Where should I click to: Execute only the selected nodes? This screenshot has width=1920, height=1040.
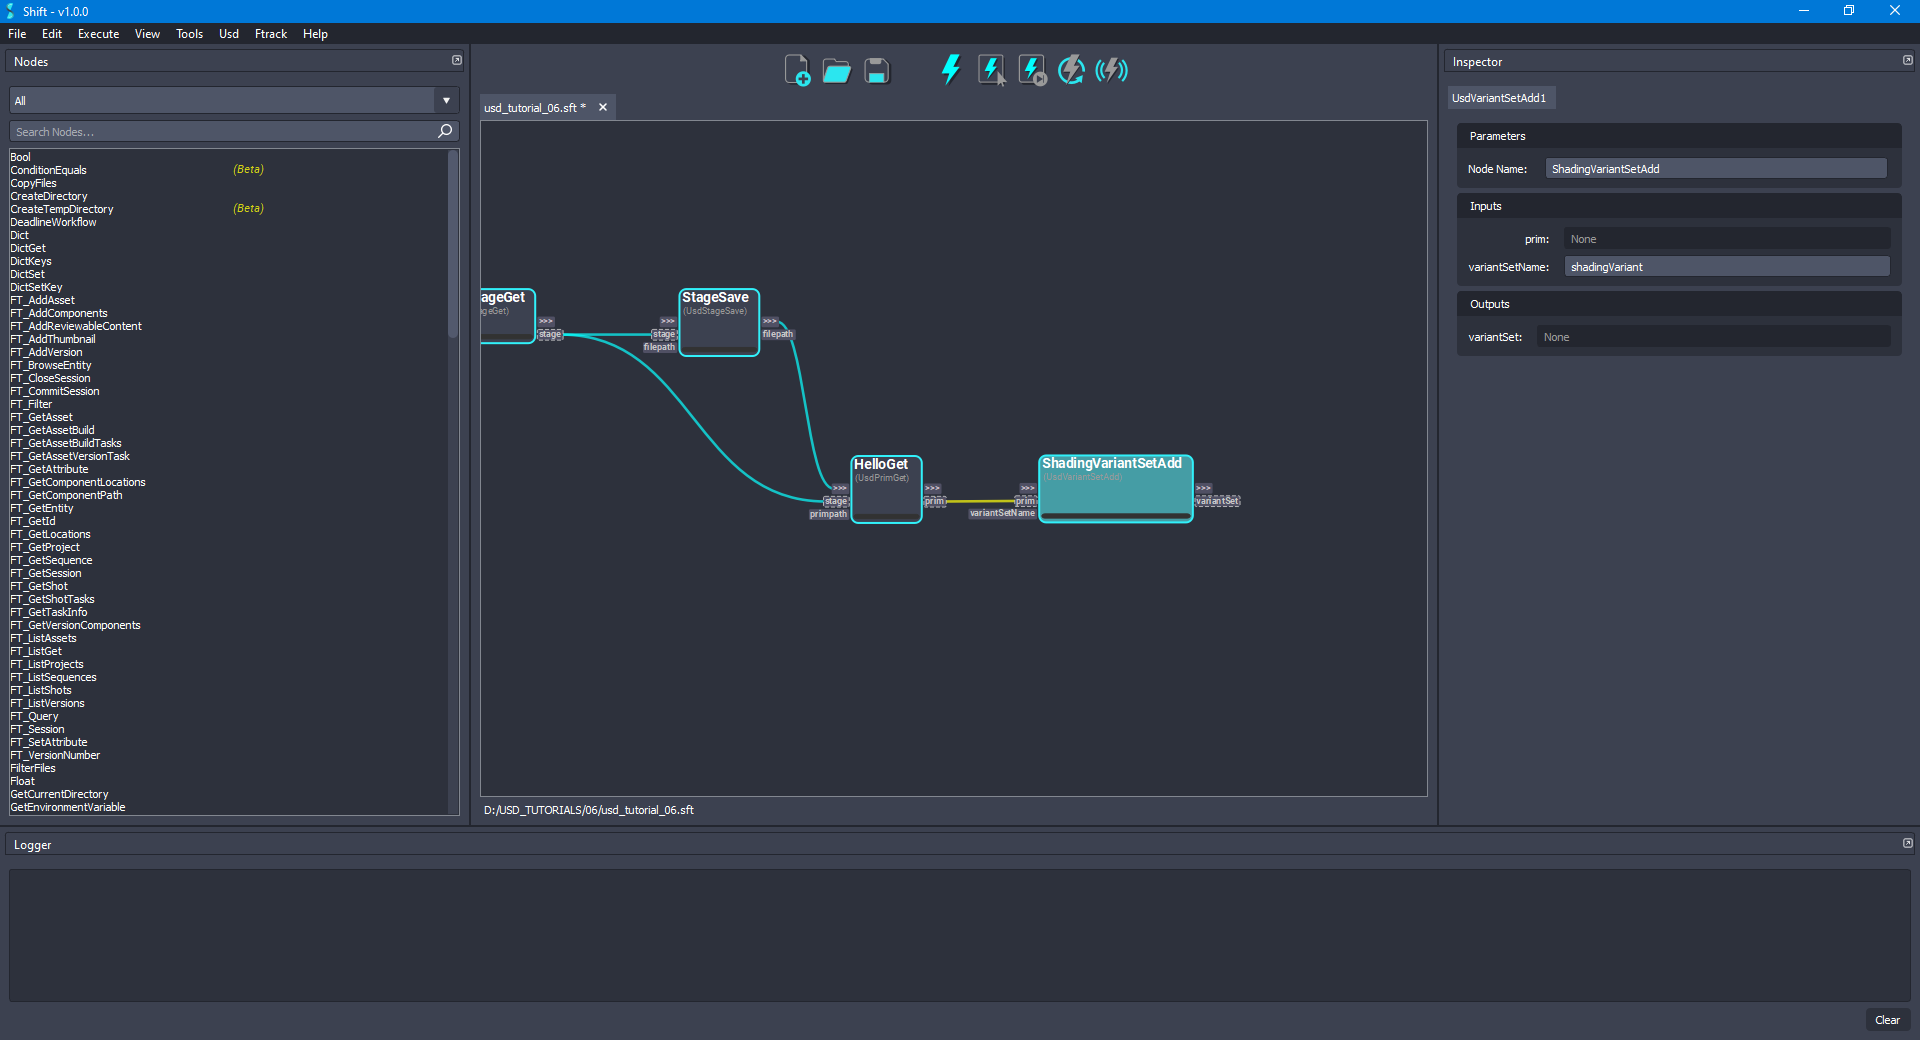[991, 70]
